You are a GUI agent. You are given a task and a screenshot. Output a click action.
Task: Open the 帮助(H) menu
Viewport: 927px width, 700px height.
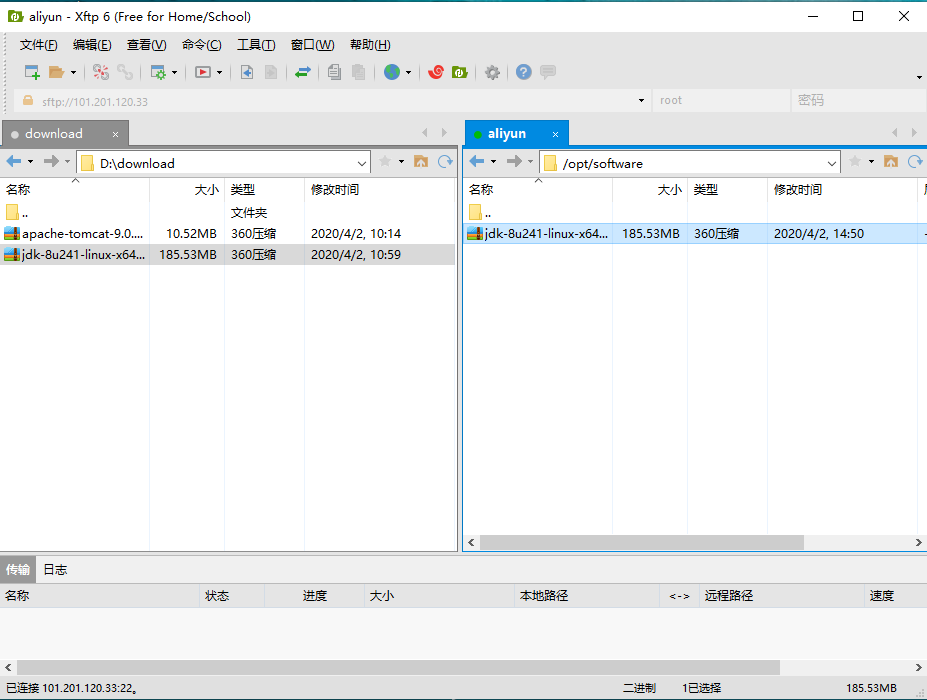370,45
